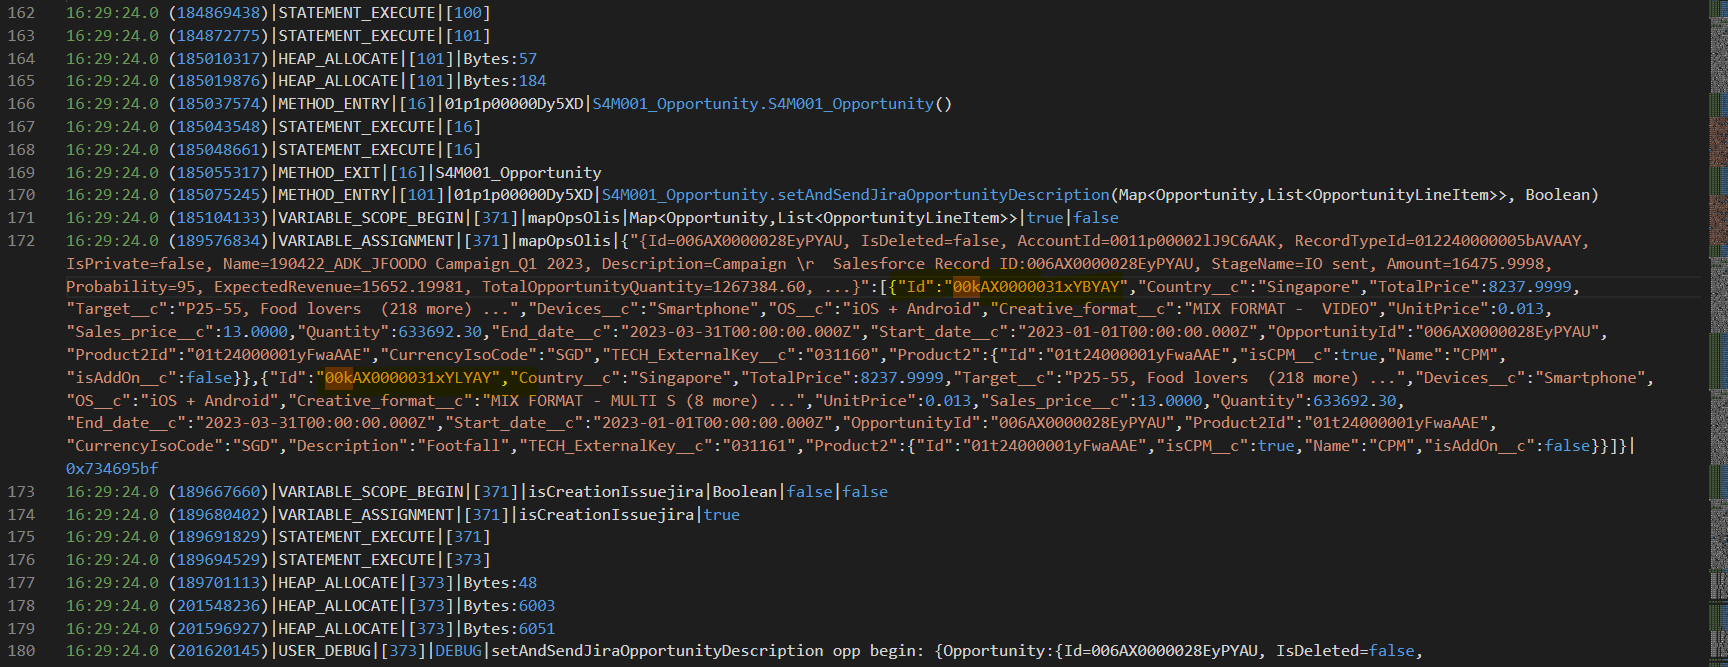Click the minimap scrollbar on the right
Screen dimensions: 1728x667
[x=1718, y=333]
